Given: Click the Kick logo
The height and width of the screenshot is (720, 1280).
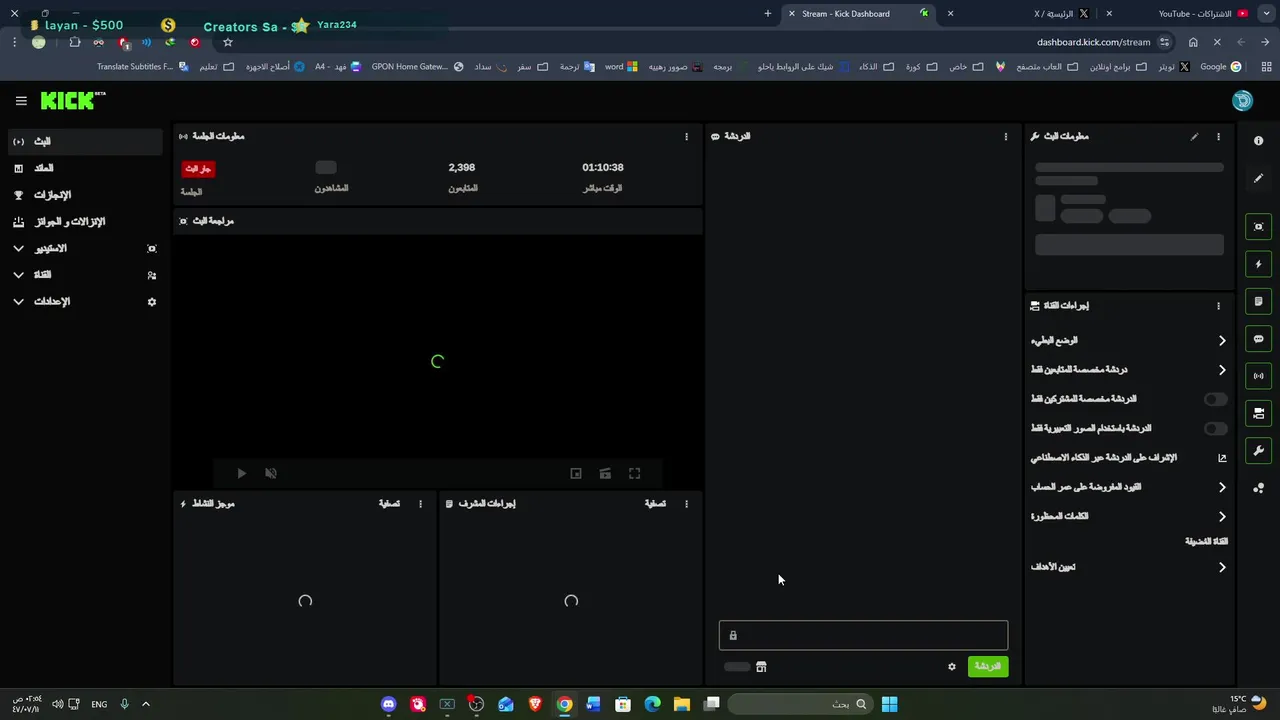Looking at the screenshot, I should [73, 100].
